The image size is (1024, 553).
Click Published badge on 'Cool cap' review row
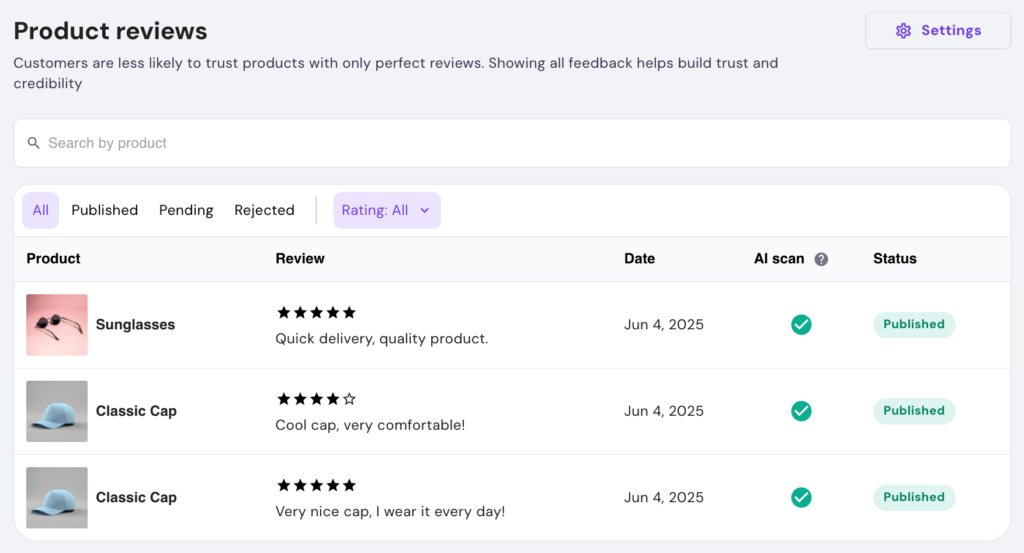click(913, 411)
